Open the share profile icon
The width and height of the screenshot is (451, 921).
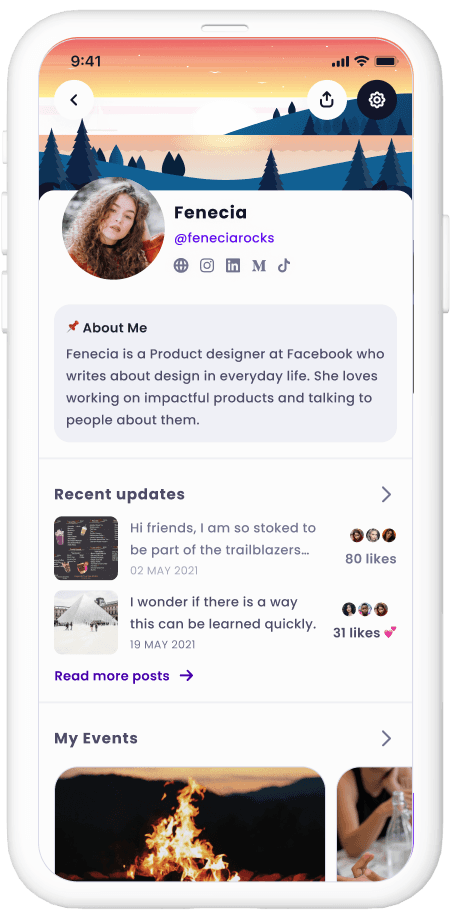327,100
